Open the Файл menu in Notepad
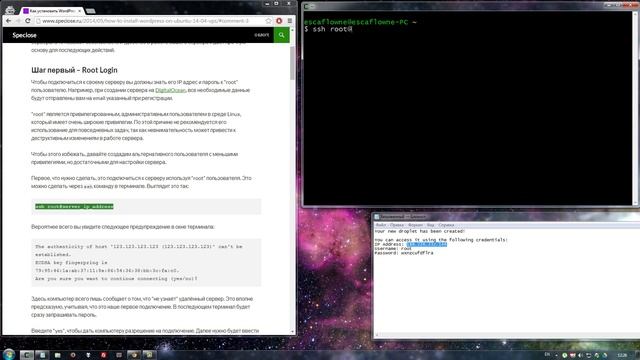This screenshot has width=640, height=360. (381, 225)
